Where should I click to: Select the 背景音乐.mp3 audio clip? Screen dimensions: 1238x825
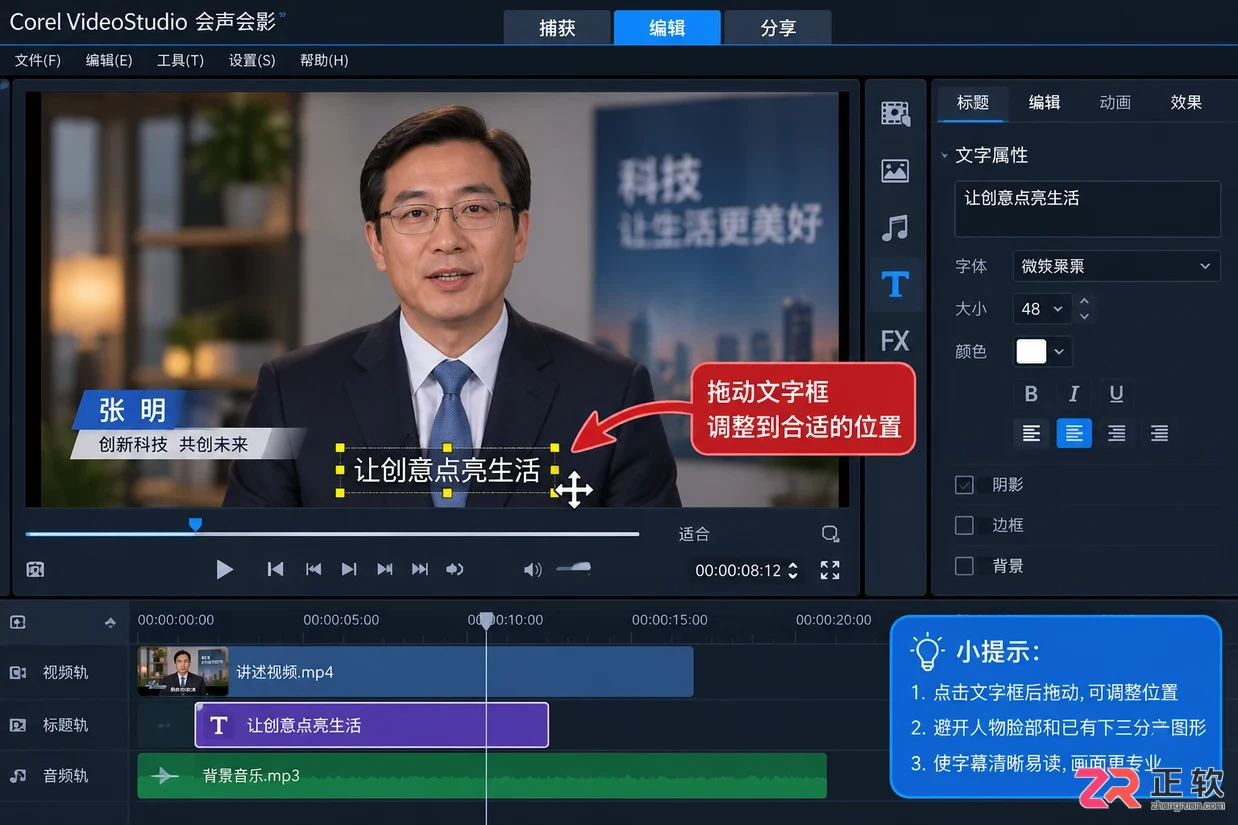(482, 776)
